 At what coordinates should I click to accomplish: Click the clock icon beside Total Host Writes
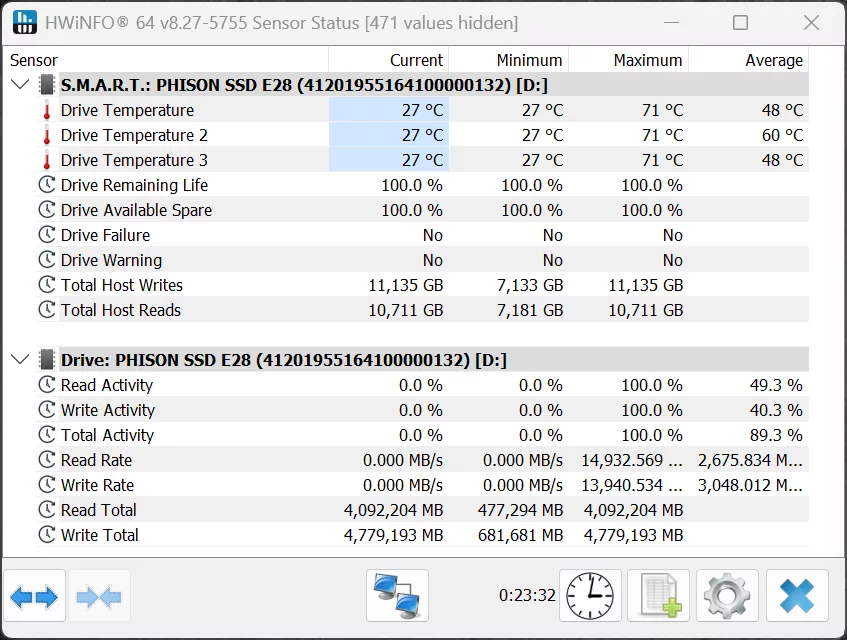(47, 285)
